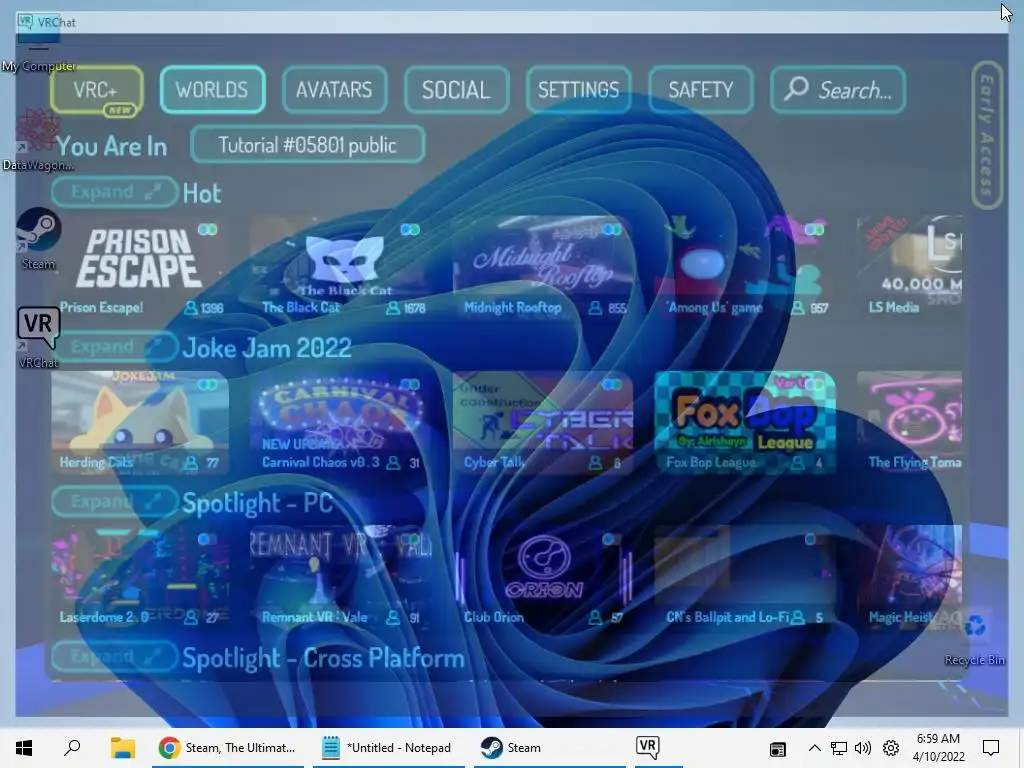Open the AVATARS tab
Image resolution: width=1024 pixels, height=768 pixels.
(x=334, y=89)
